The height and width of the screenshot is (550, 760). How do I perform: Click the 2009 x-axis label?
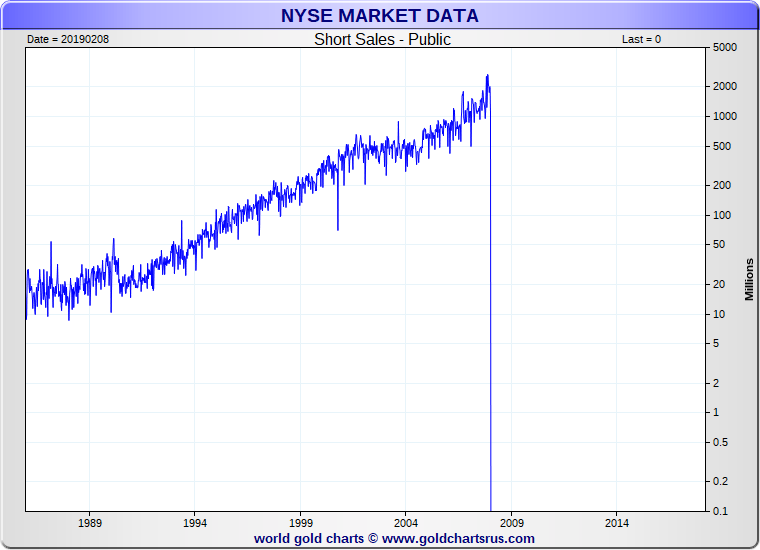[512, 523]
